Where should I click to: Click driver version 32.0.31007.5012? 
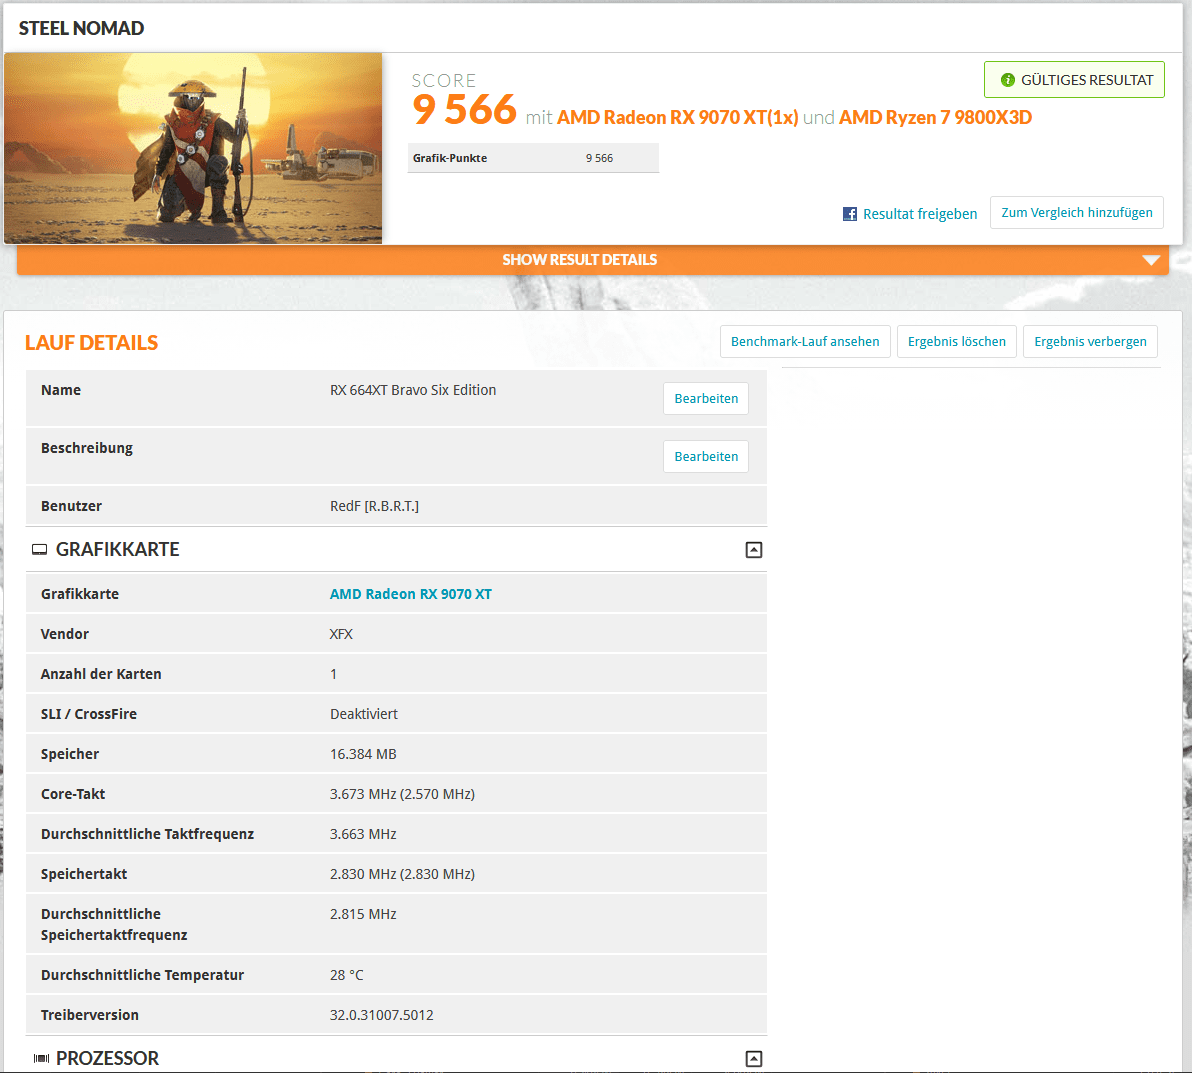(x=381, y=1015)
